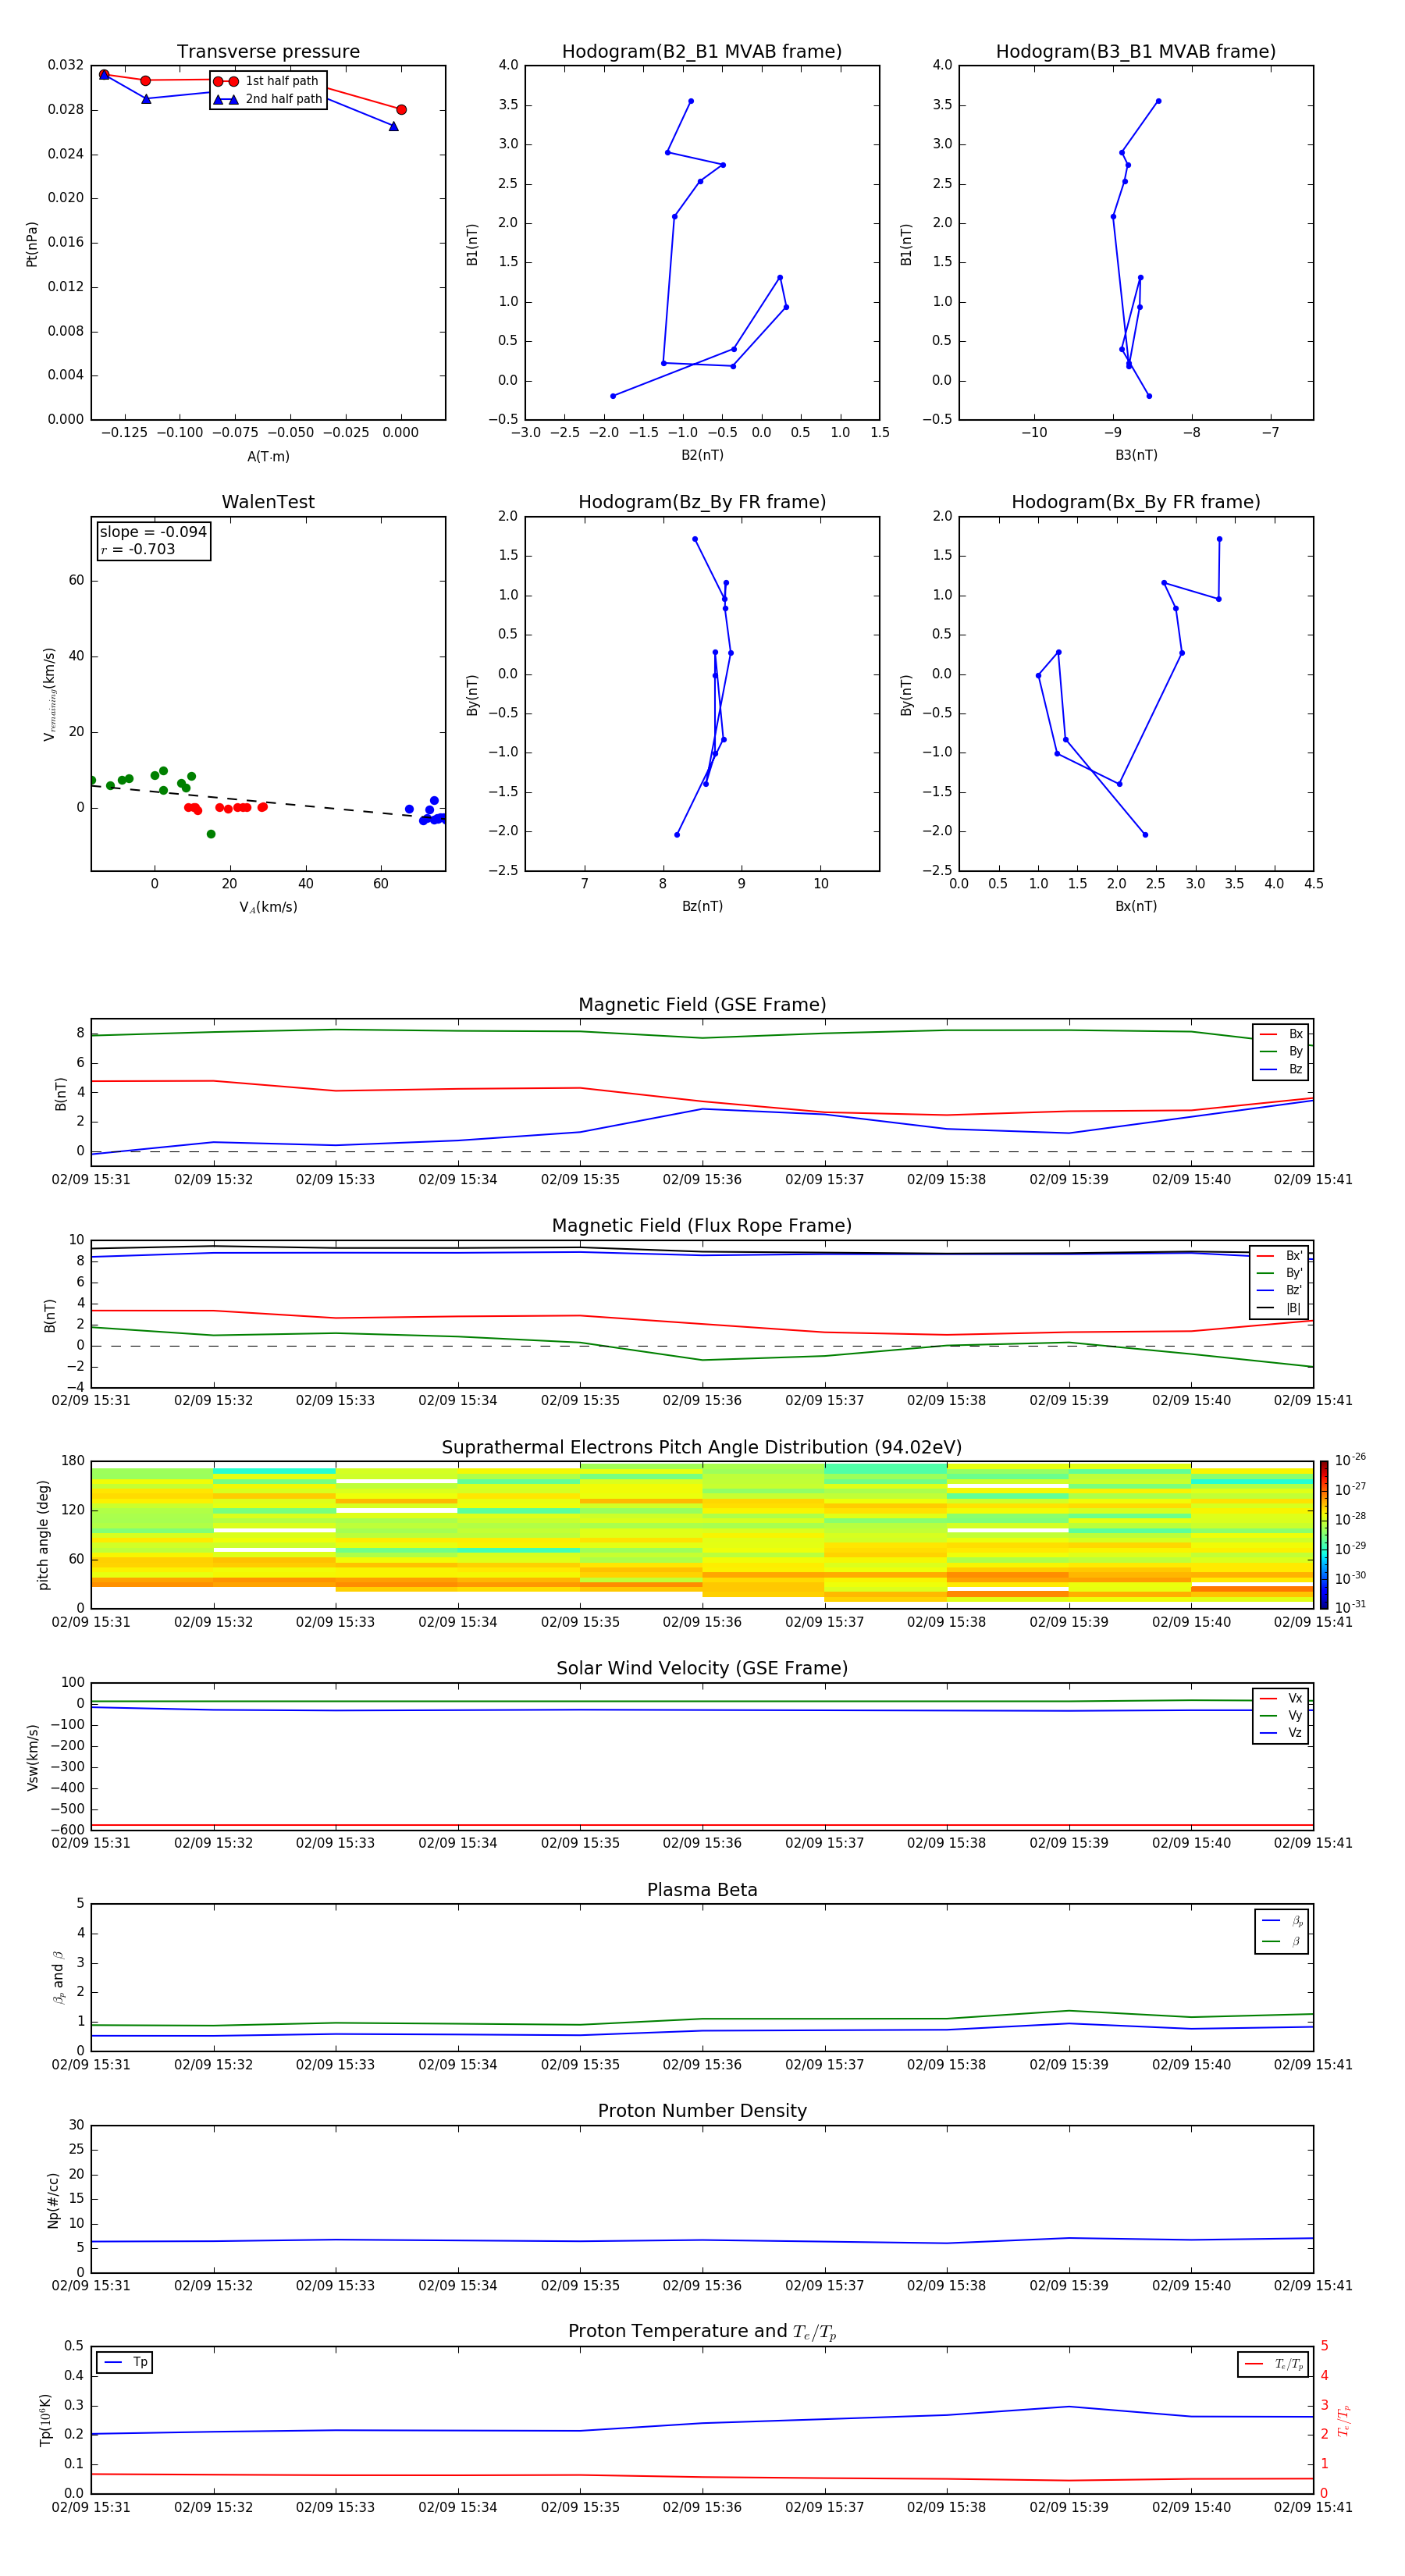Select the "Bx'" legend entry in Flux Rope plot

point(1280,1256)
